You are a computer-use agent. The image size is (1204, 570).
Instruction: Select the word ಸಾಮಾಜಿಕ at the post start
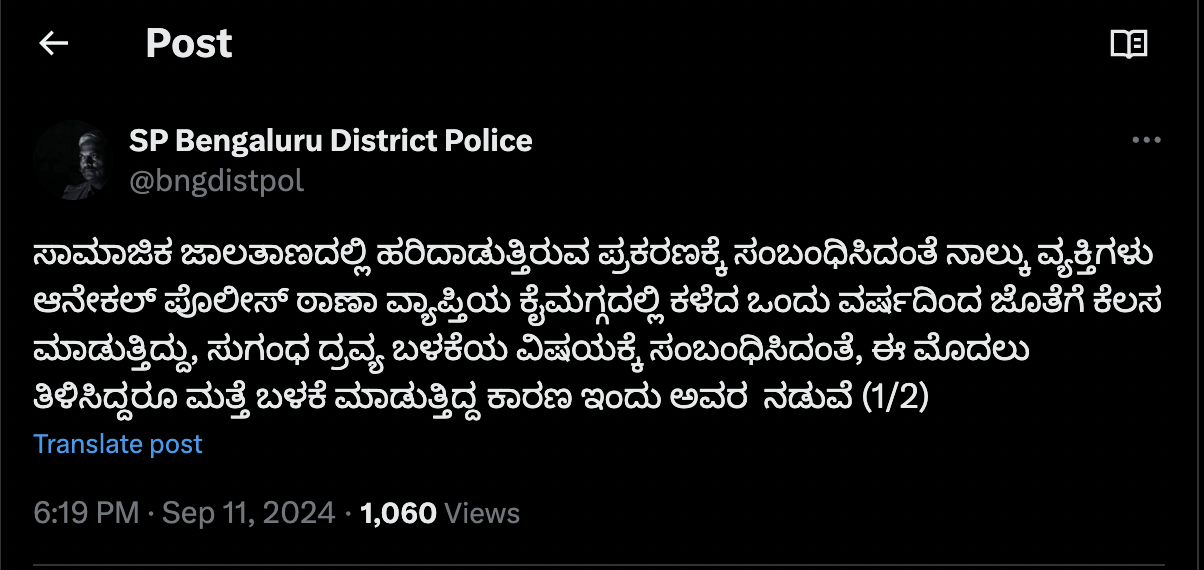tap(99, 256)
